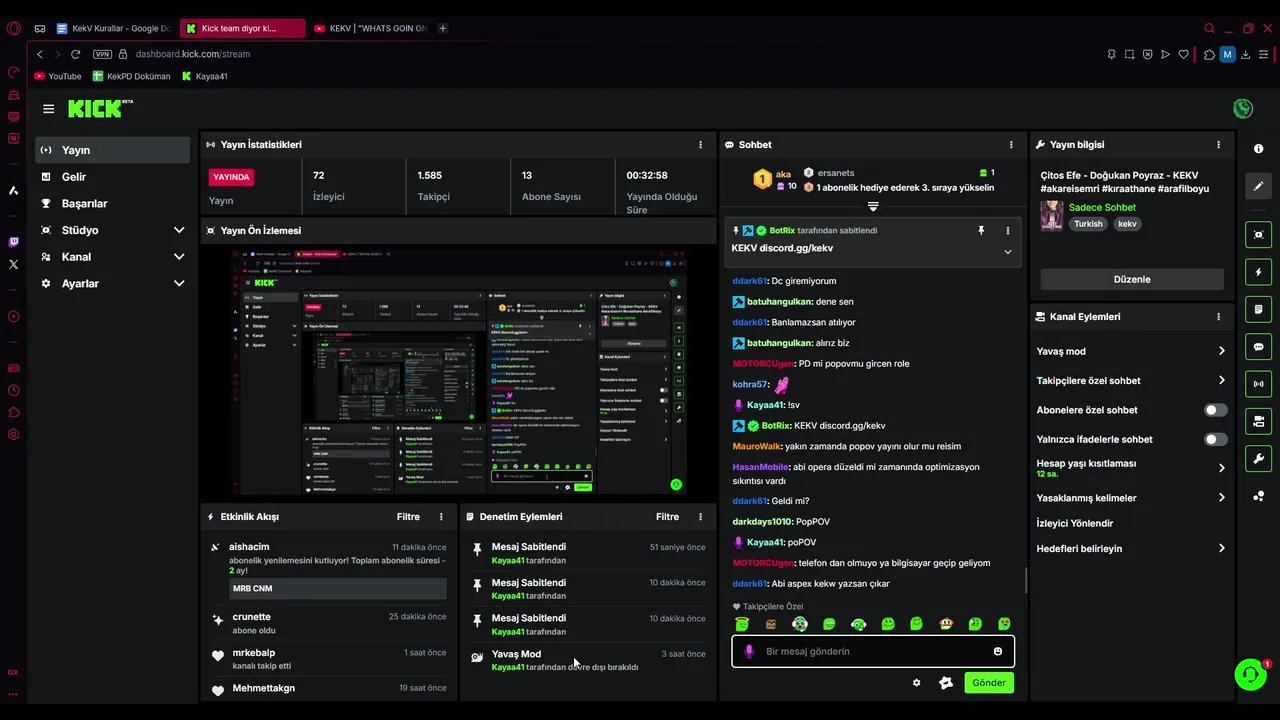Open Sohbet panel three-dot menu
Screen dimensions: 1280x720
tap(1011, 145)
